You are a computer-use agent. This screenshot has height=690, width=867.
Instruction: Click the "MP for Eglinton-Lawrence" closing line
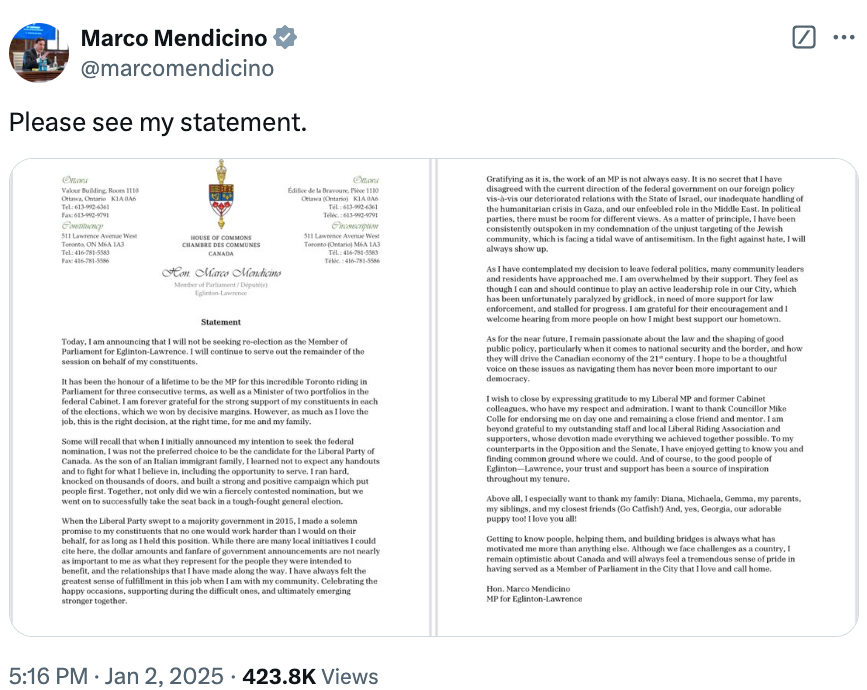tap(534, 599)
